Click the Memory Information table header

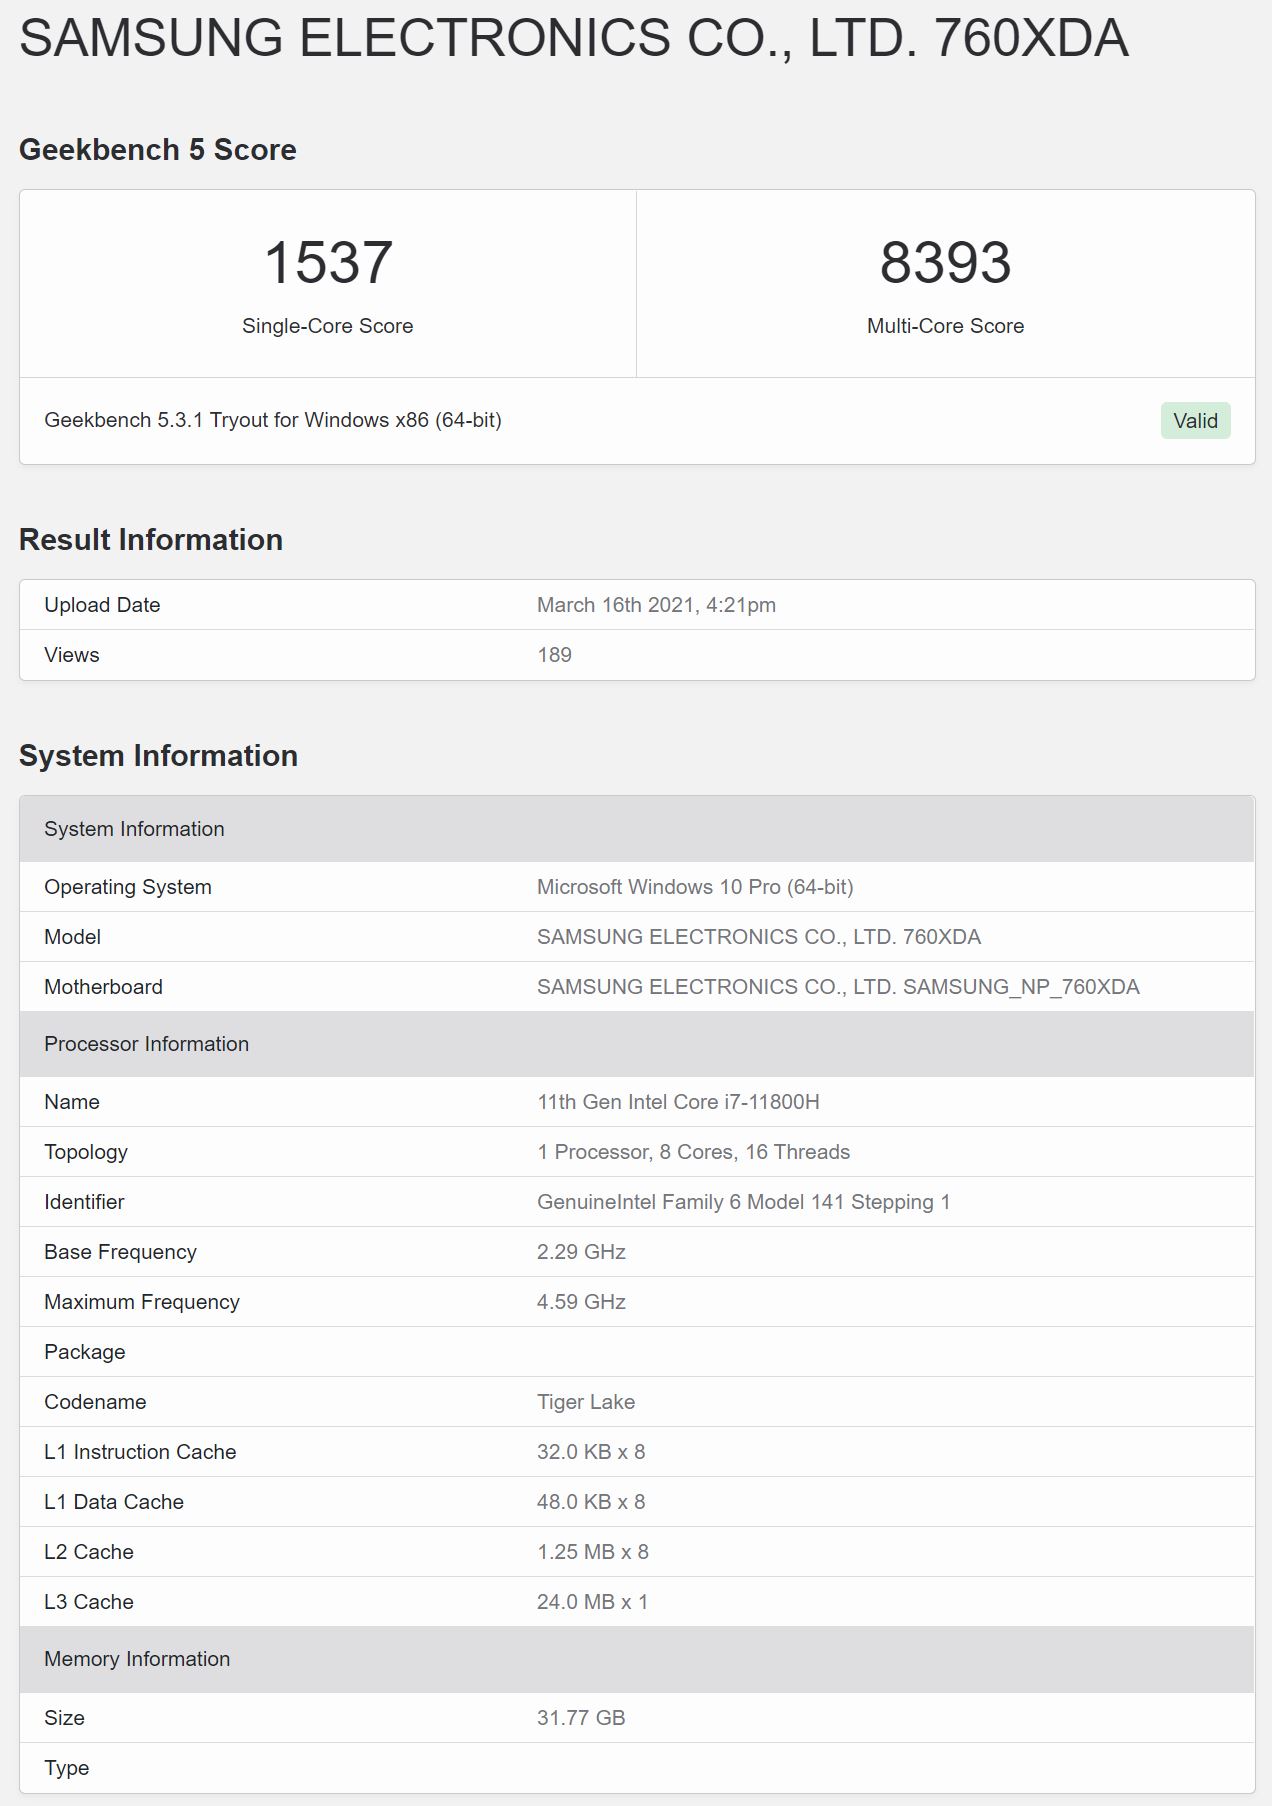click(637, 1659)
